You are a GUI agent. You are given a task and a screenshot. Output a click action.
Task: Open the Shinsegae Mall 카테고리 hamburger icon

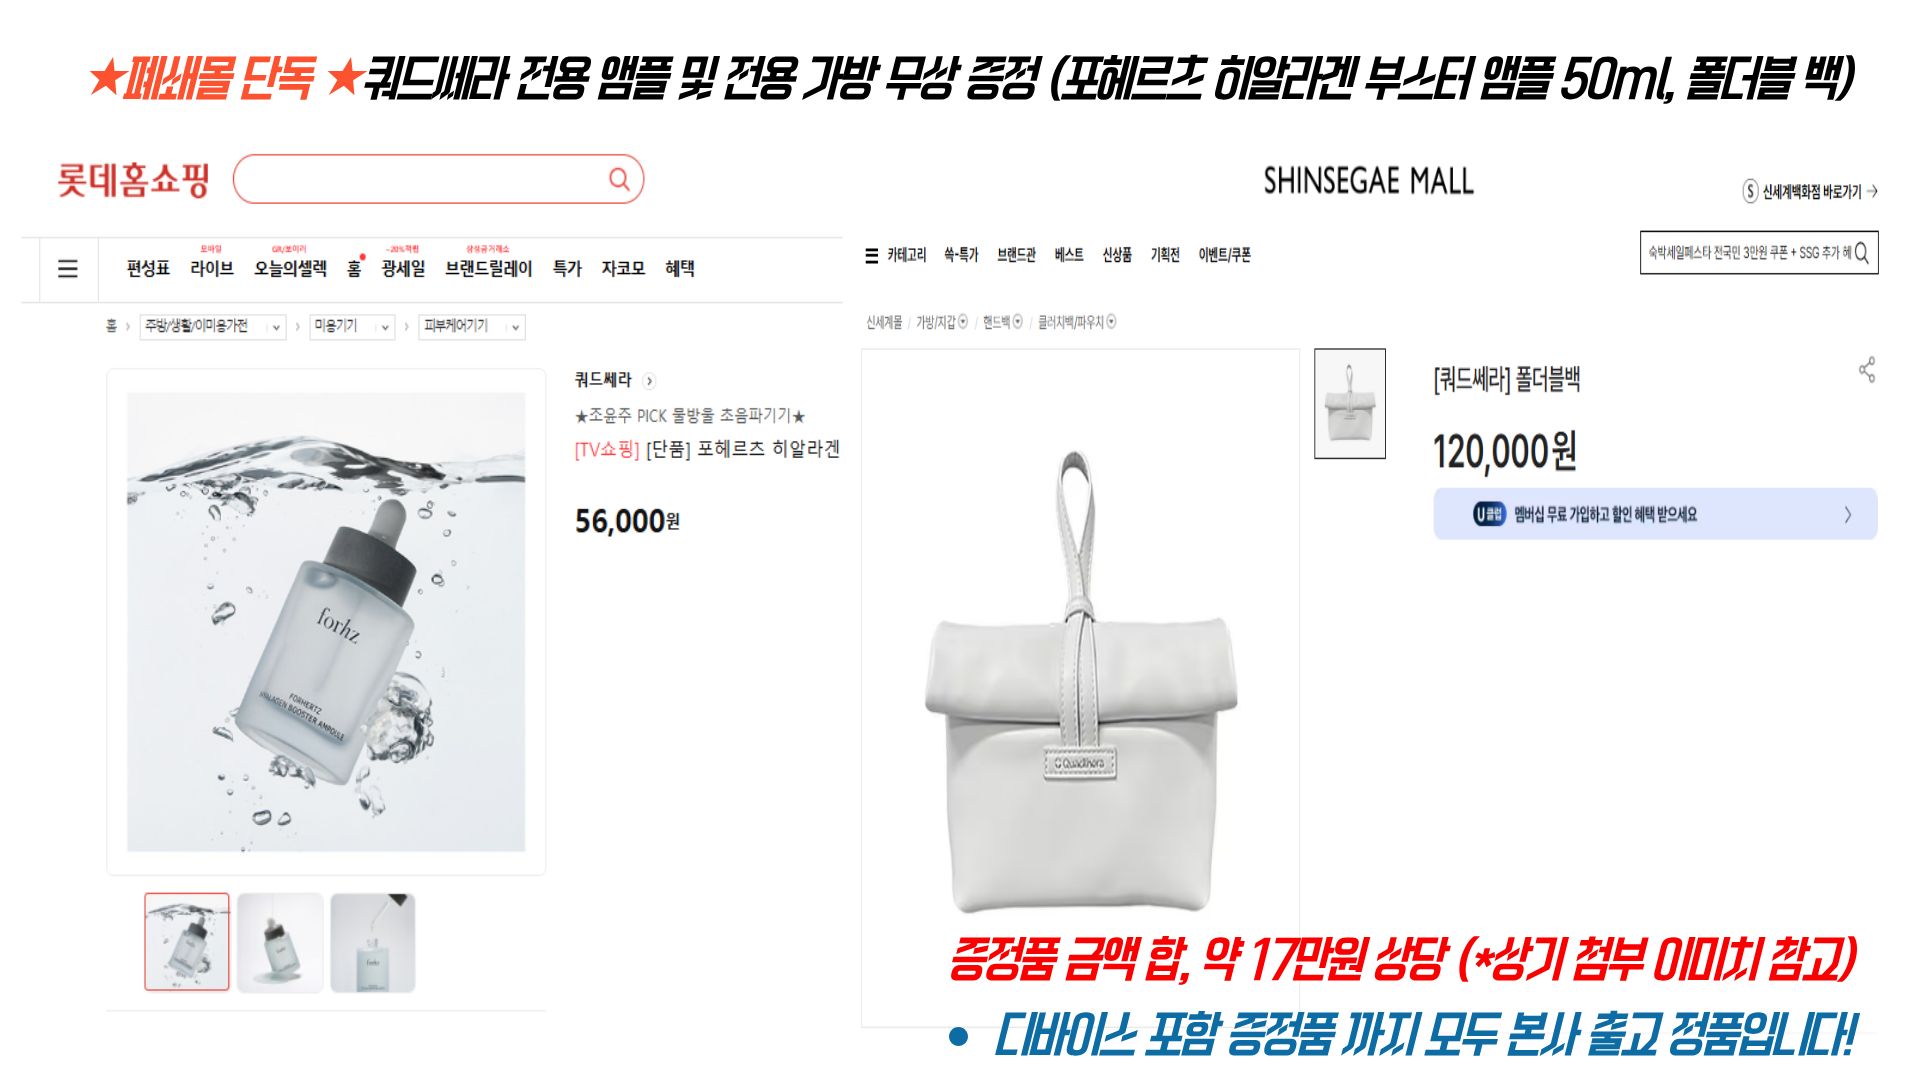pyautogui.click(x=871, y=256)
